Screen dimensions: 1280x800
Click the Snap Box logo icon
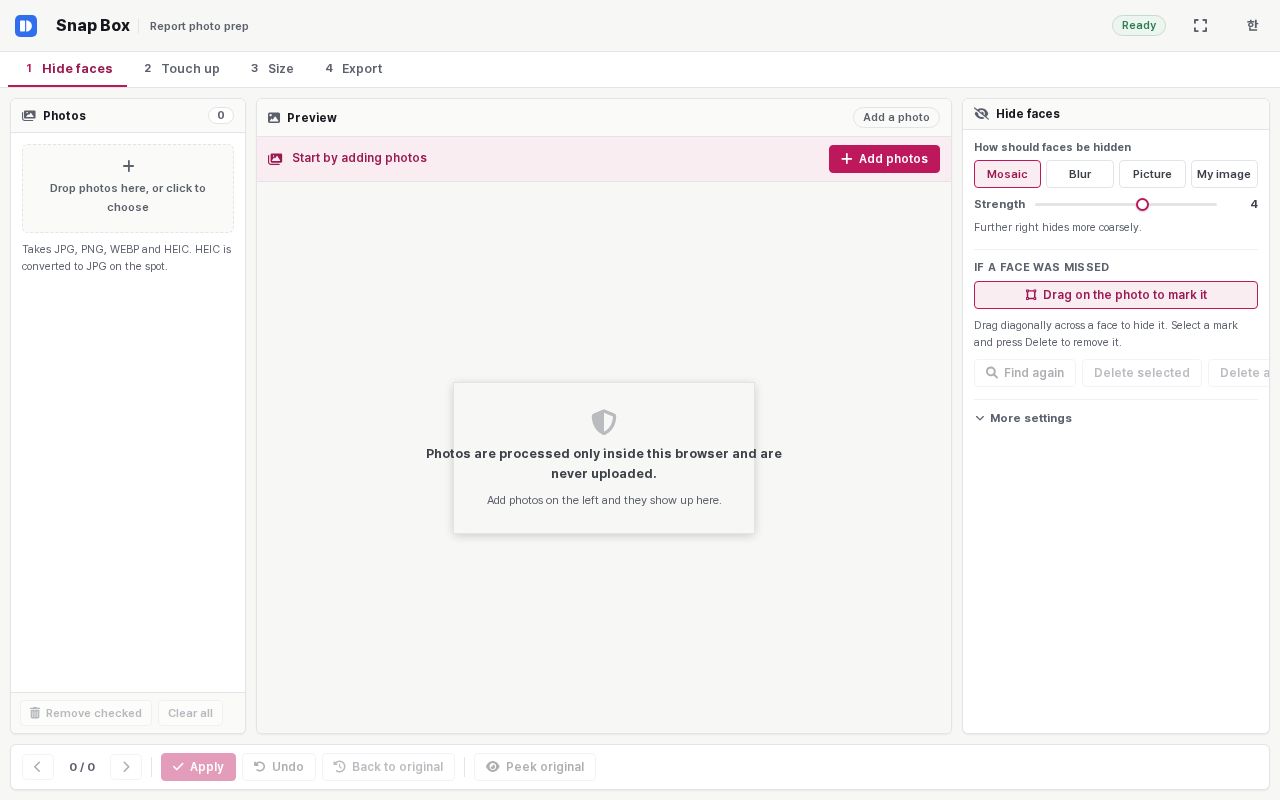pyautogui.click(x=26, y=26)
